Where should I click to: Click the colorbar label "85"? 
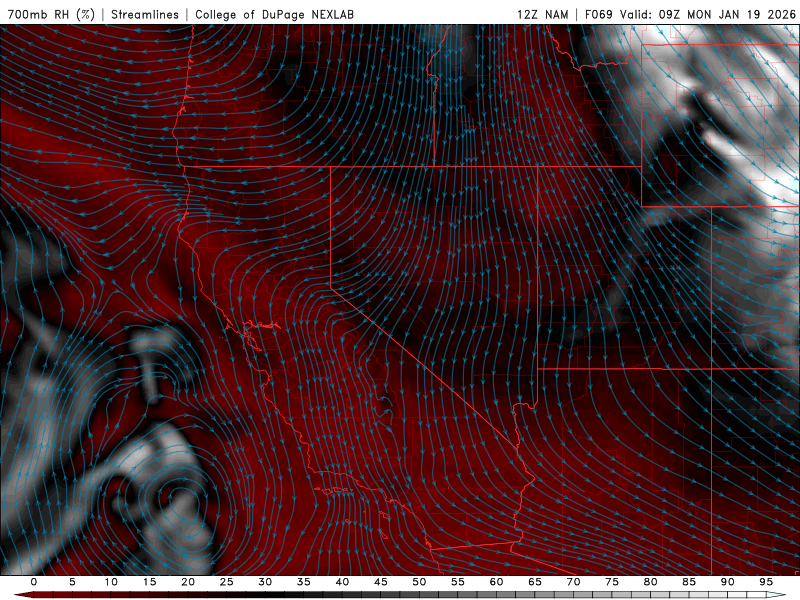(x=689, y=582)
